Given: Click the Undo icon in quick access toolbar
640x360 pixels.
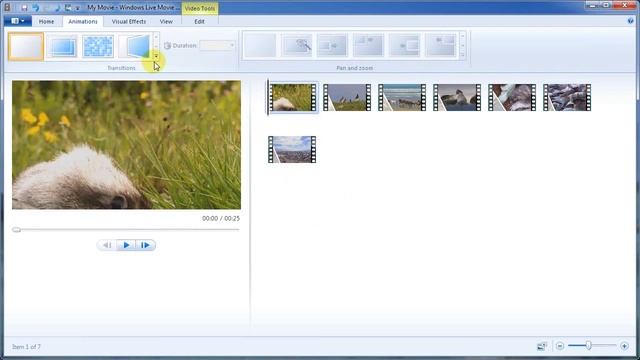Looking at the screenshot, I should pyautogui.click(x=36, y=7).
